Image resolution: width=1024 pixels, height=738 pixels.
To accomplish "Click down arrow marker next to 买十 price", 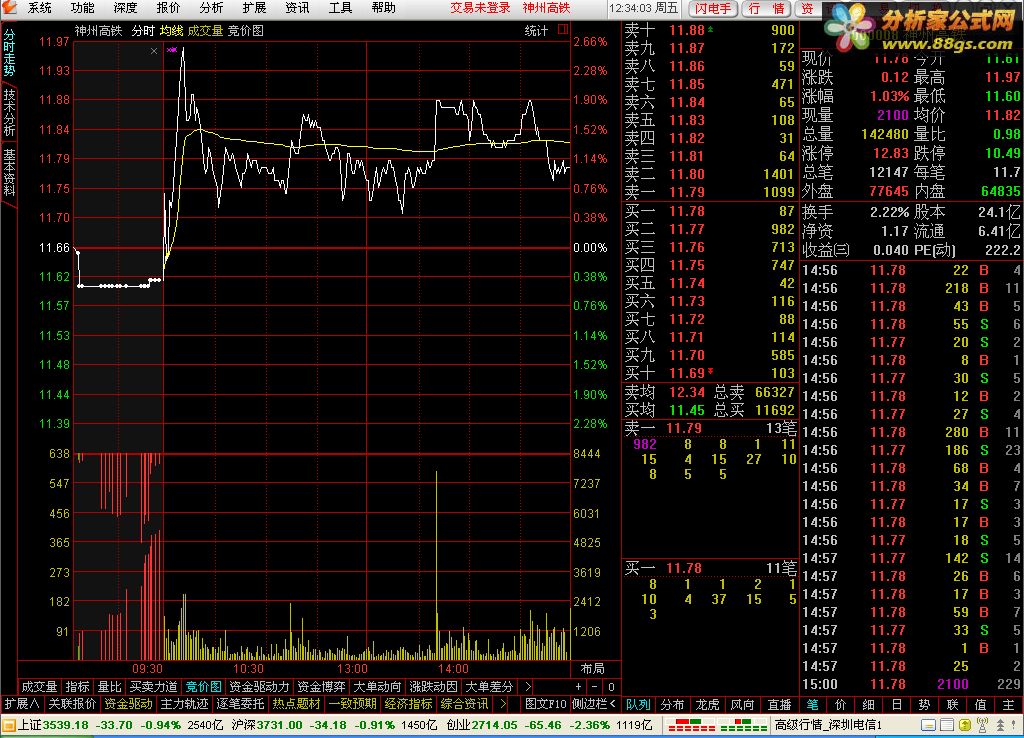I will [711, 372].
